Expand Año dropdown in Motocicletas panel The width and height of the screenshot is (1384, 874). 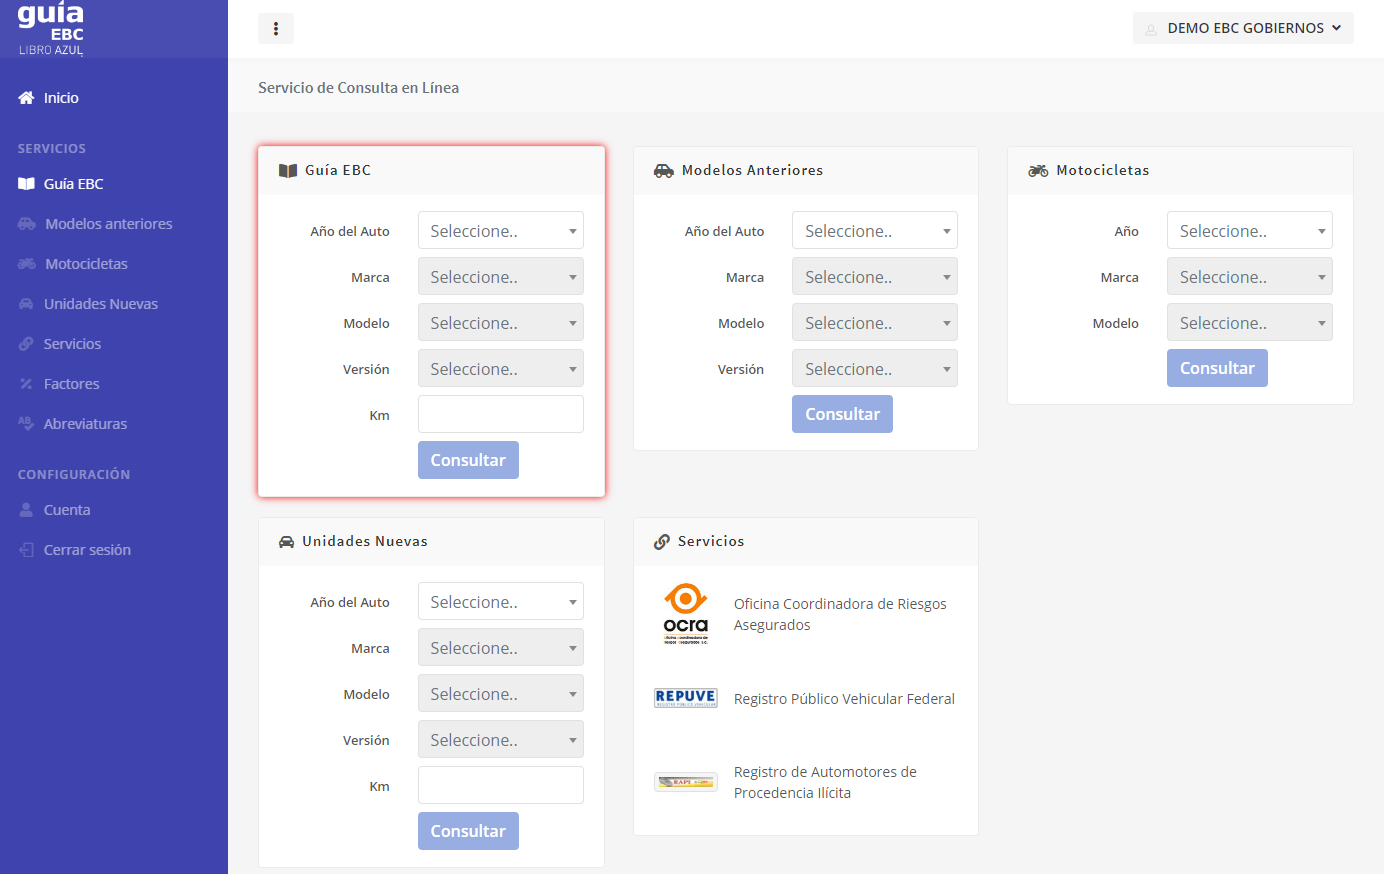coord(1249,231)
